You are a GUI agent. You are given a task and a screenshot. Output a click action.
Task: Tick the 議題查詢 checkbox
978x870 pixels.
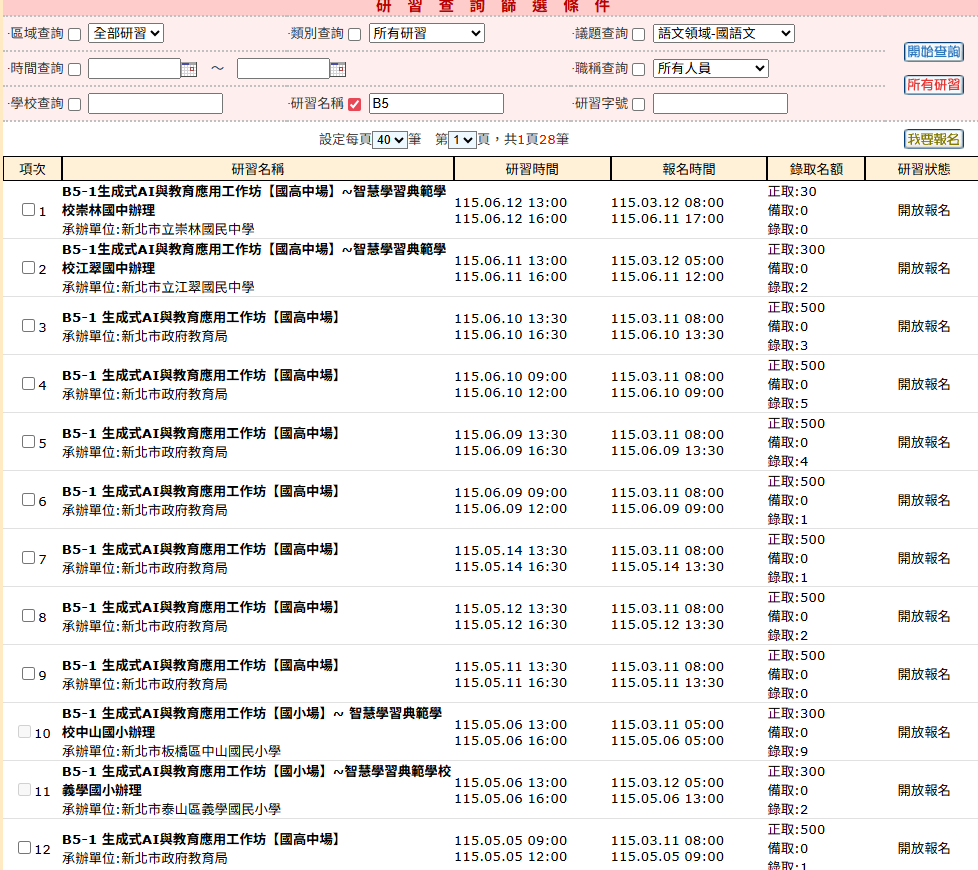[639, 34]
